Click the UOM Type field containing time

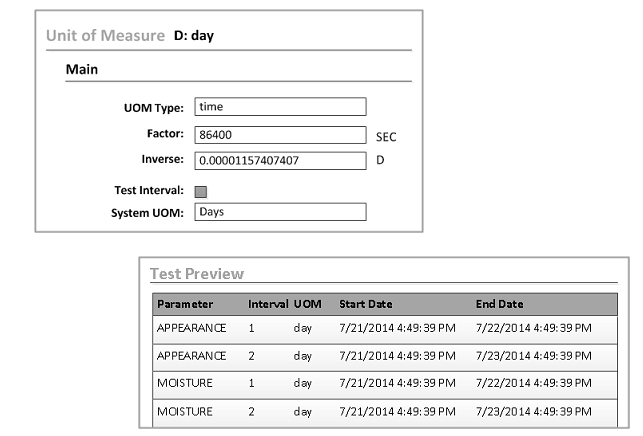tap(280, 107)
